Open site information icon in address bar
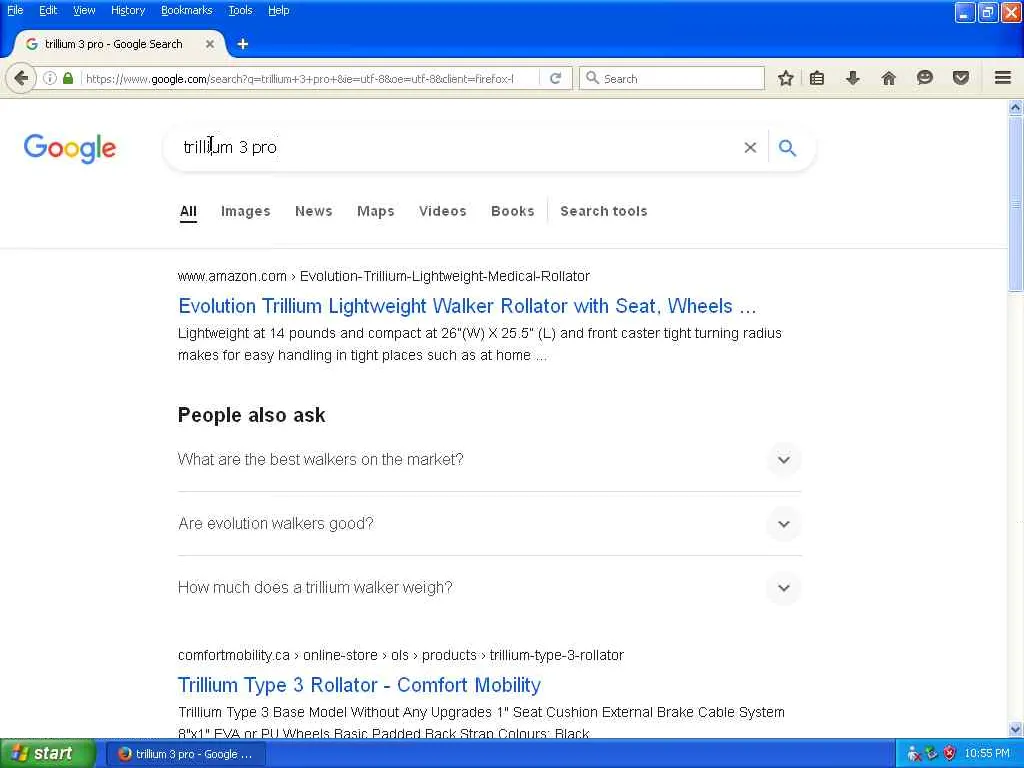 (50, 78)
